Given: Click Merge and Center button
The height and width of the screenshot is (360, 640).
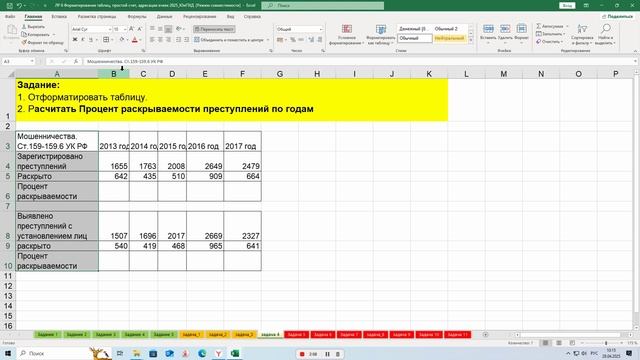Looking at the screenshot, I should pyautogui.click(x=229, y=40).
